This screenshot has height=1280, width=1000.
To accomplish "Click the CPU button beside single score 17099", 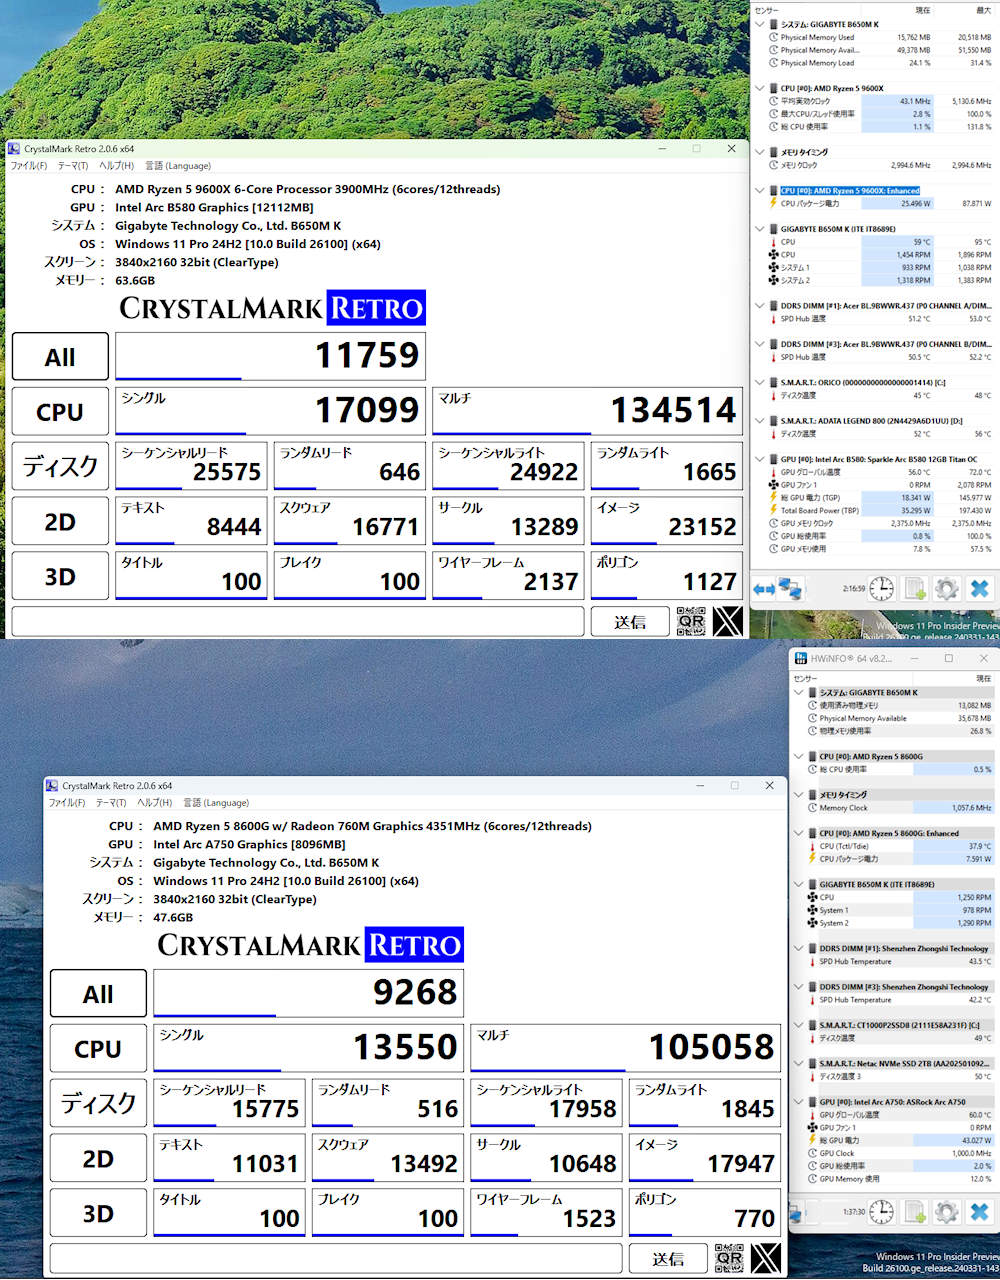I will pyautogui.click(x=60, y=412).
